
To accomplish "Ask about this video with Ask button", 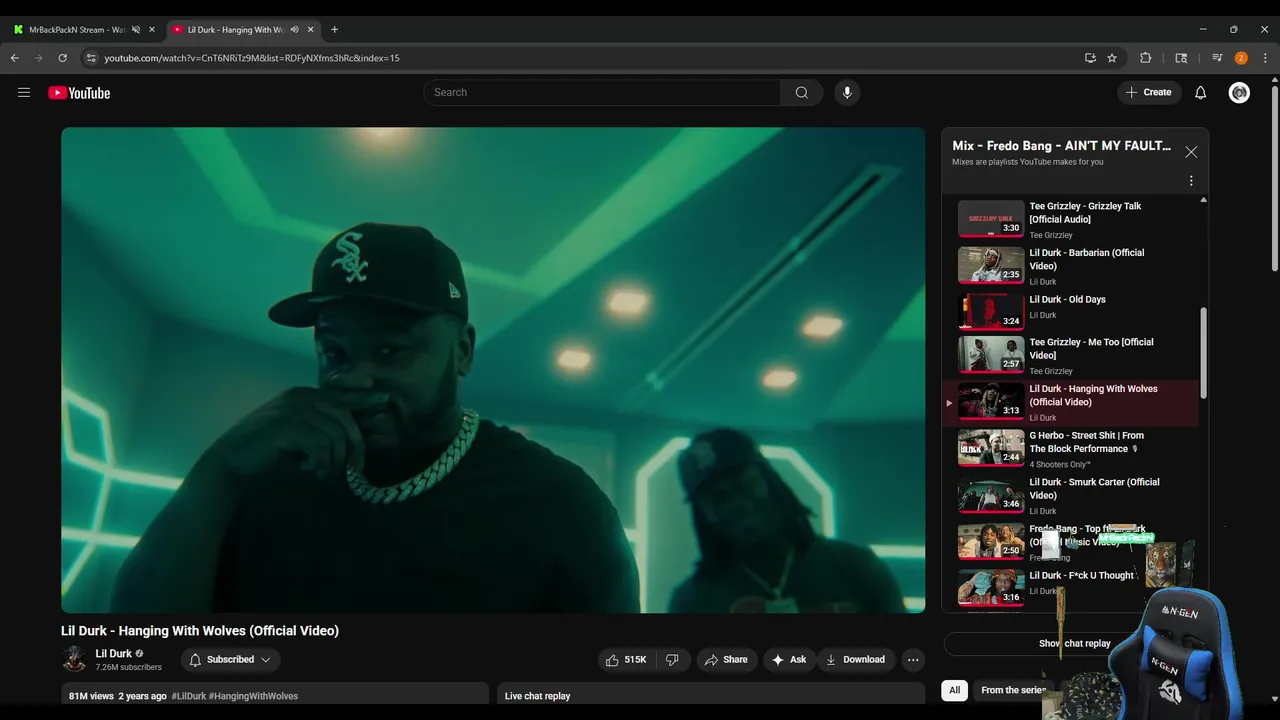I will [x=789, y=659].
